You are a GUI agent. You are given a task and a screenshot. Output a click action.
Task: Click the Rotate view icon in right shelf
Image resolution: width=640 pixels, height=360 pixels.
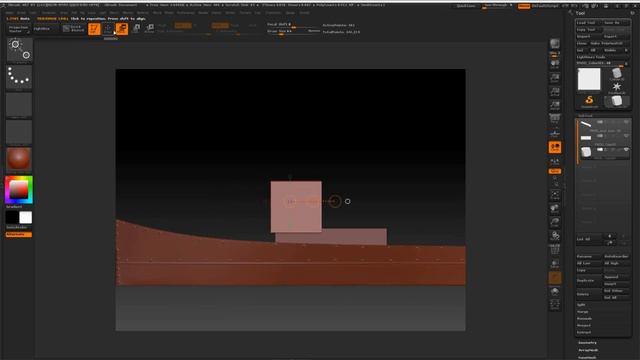555,236
